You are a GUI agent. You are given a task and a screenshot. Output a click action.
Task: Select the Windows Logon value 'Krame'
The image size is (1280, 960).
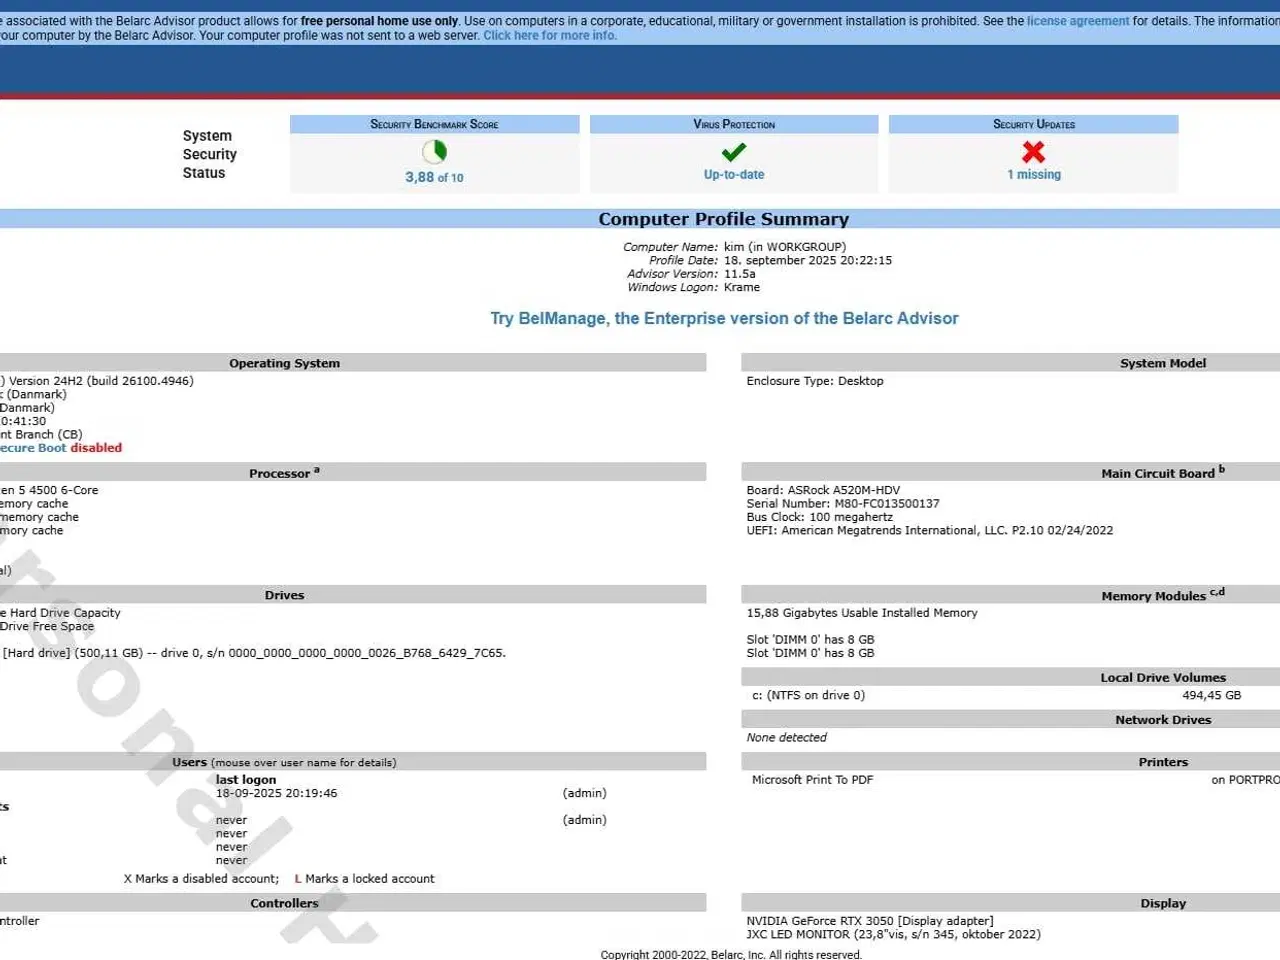[742, 287]
